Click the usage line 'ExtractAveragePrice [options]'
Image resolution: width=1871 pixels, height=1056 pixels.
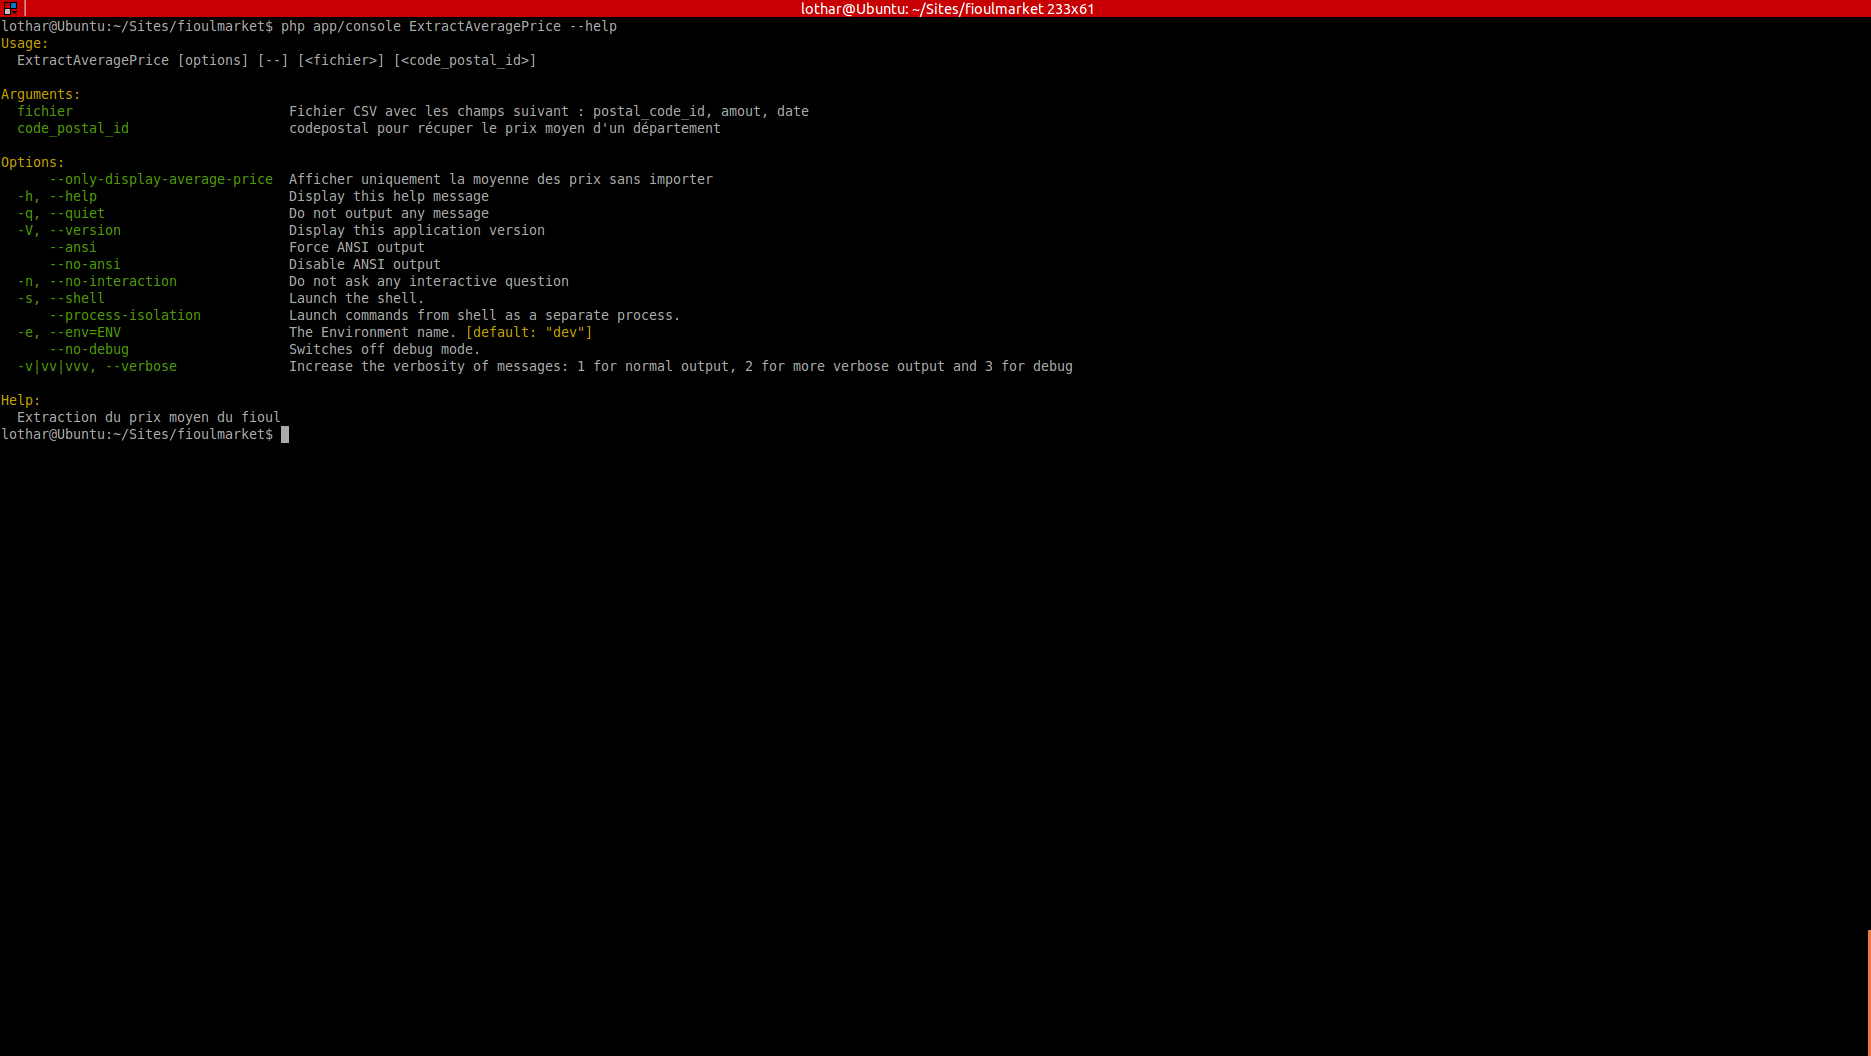pos(133,60)
